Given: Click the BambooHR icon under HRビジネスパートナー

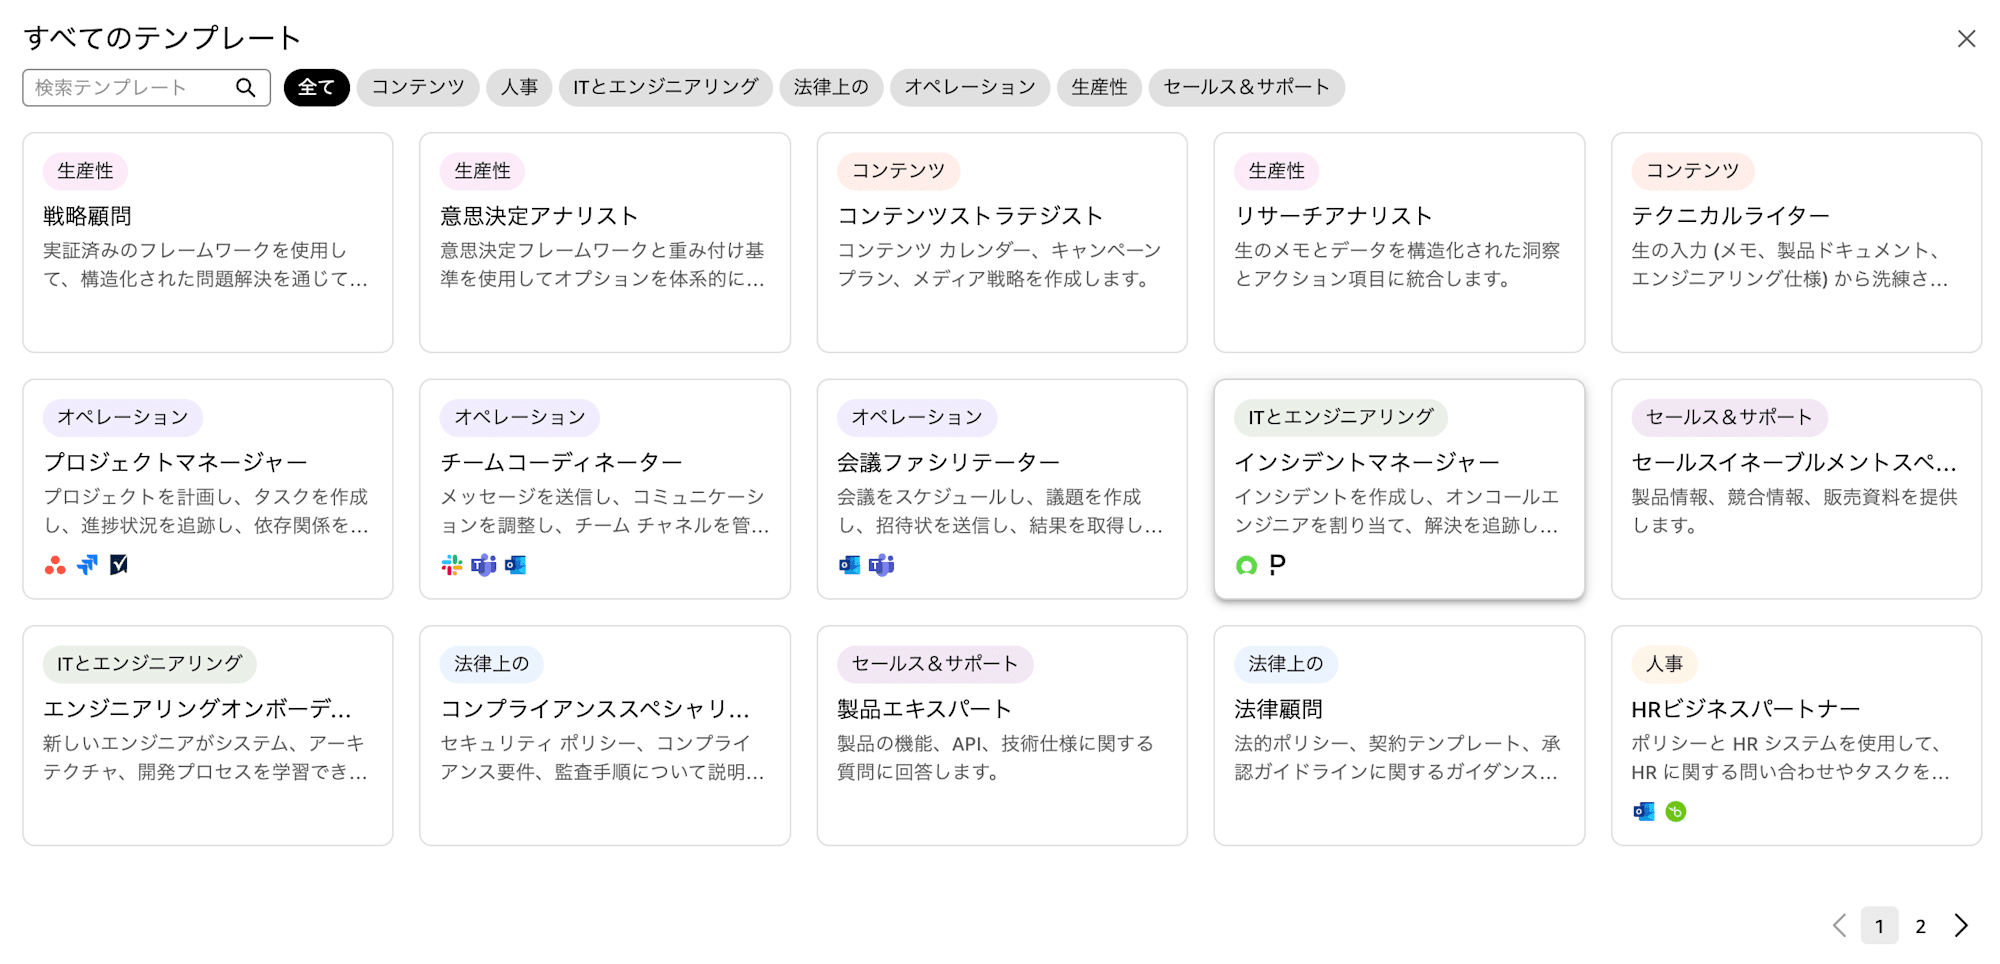Looking at the screenshot, I should [x=1678, y=811].
